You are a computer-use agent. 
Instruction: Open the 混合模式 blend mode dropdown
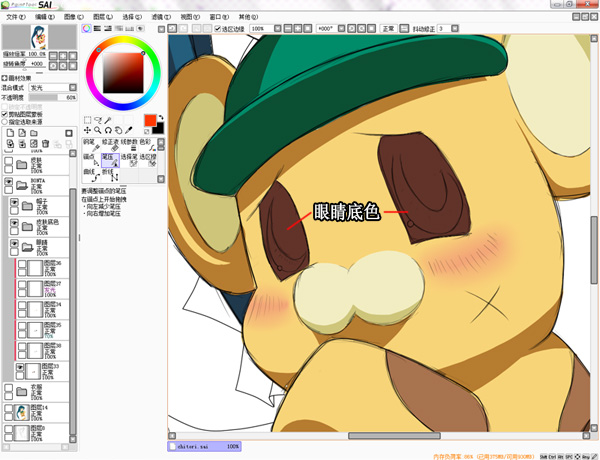(52, 88)
